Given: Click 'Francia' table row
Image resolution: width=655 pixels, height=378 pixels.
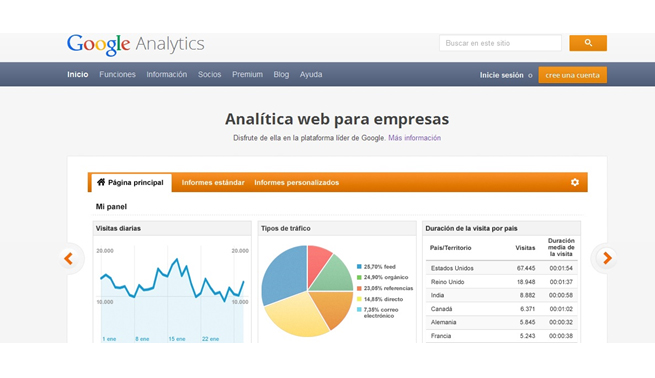Looking at the screenshot, I should (x=501, y=336).
